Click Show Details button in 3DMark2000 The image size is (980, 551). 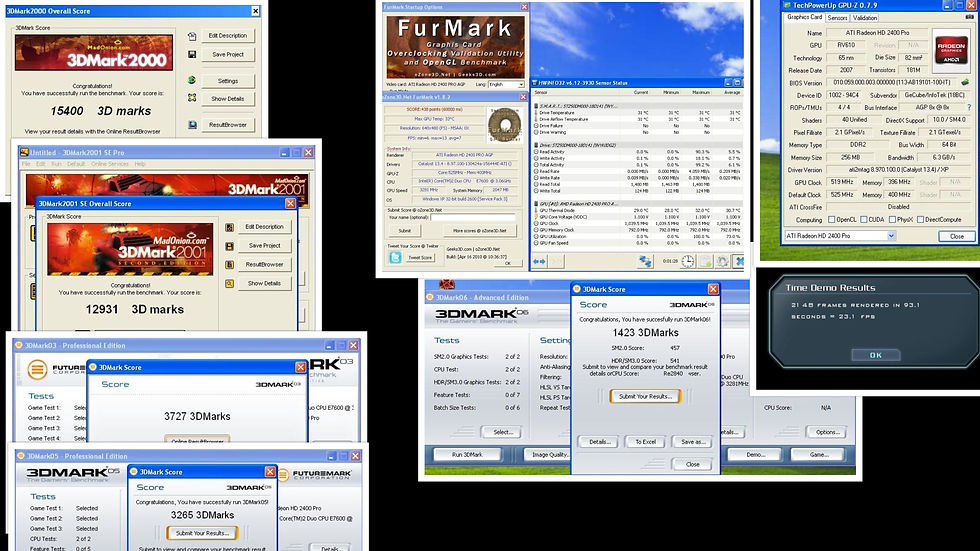click(x=228, y=99)
